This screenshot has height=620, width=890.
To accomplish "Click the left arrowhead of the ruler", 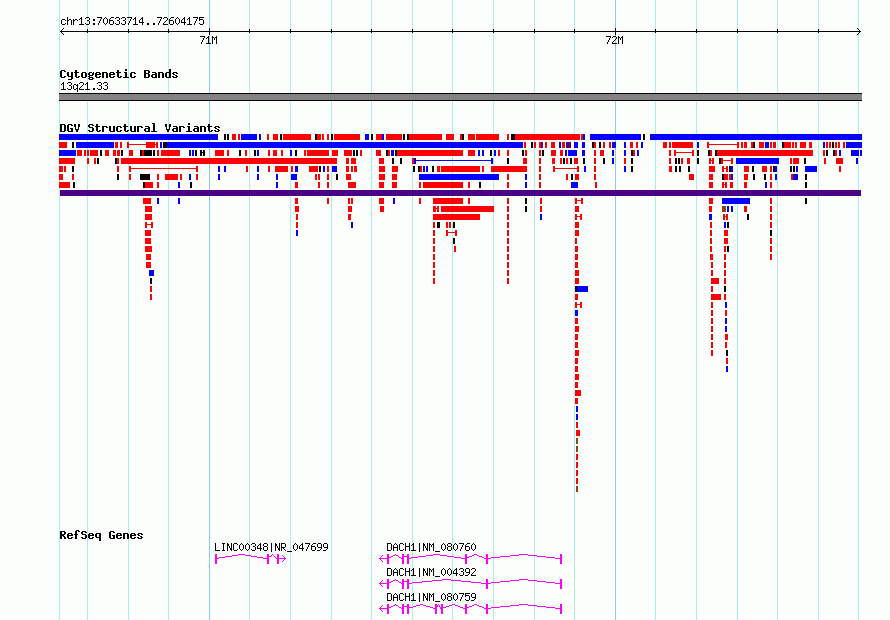I will tap(62, 32).
